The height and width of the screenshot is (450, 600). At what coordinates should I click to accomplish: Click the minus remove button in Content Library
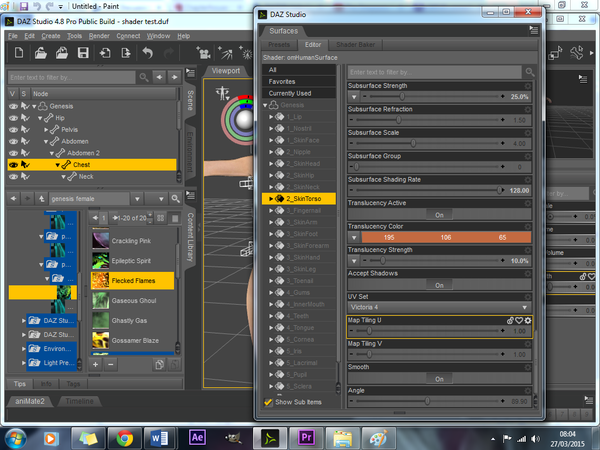(111, 365)
